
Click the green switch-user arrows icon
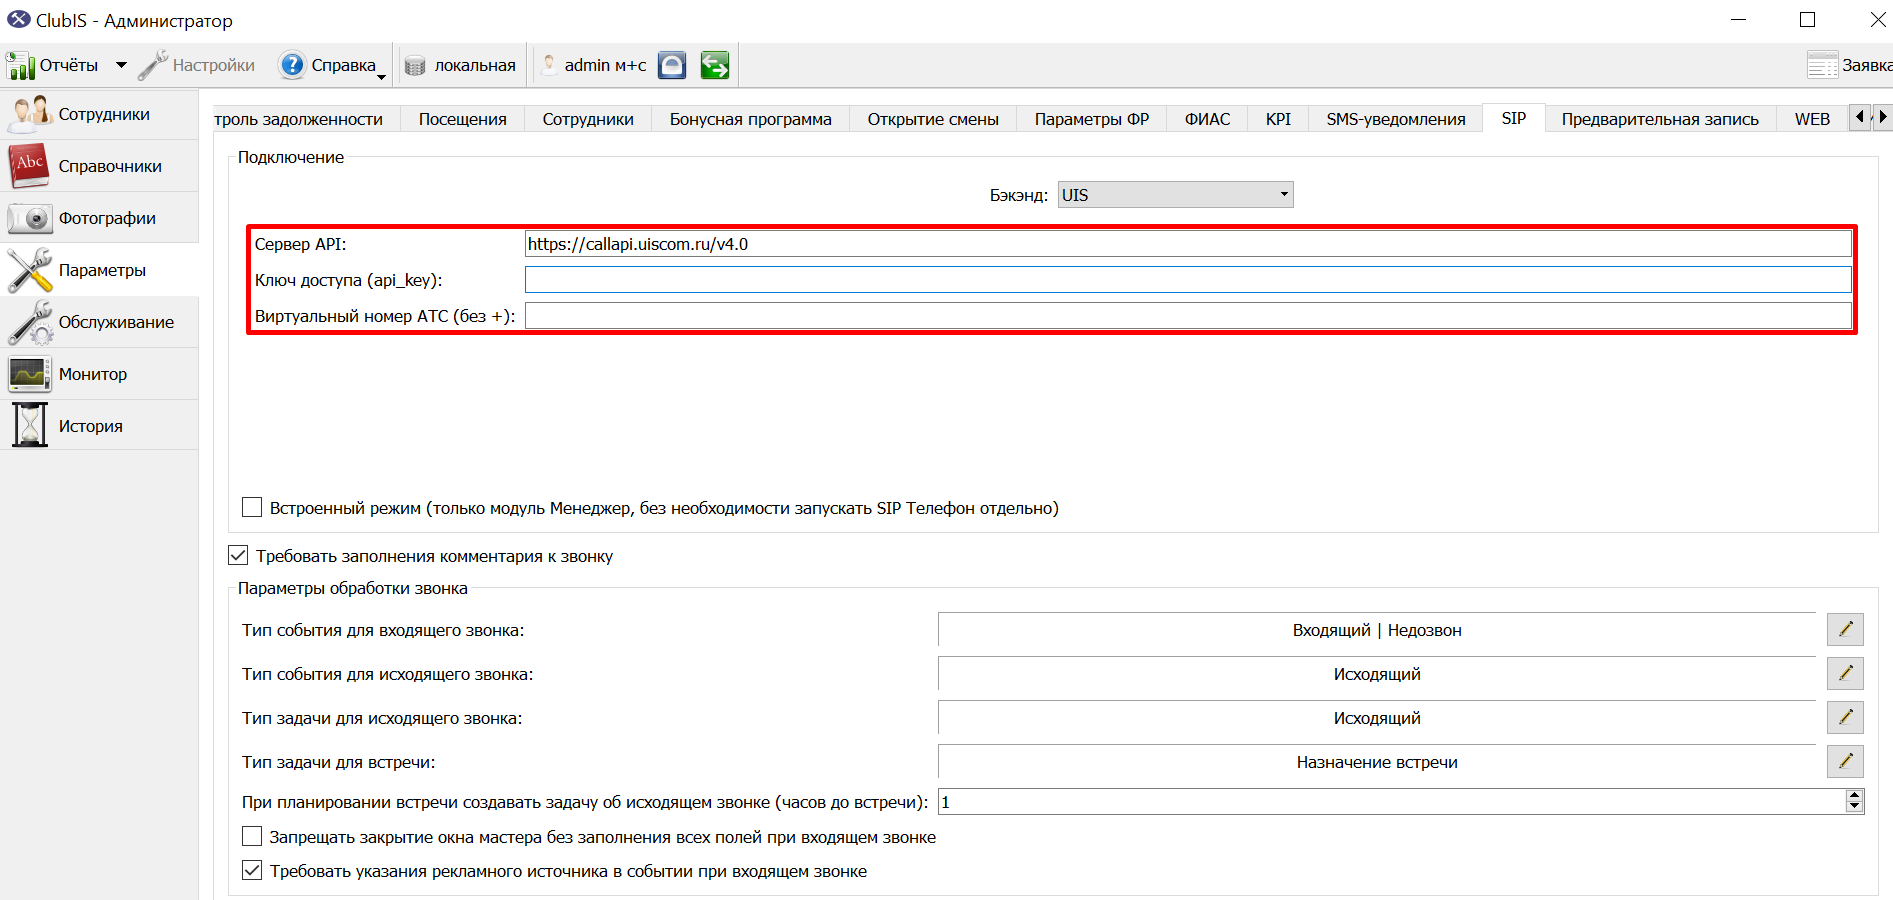715,65
